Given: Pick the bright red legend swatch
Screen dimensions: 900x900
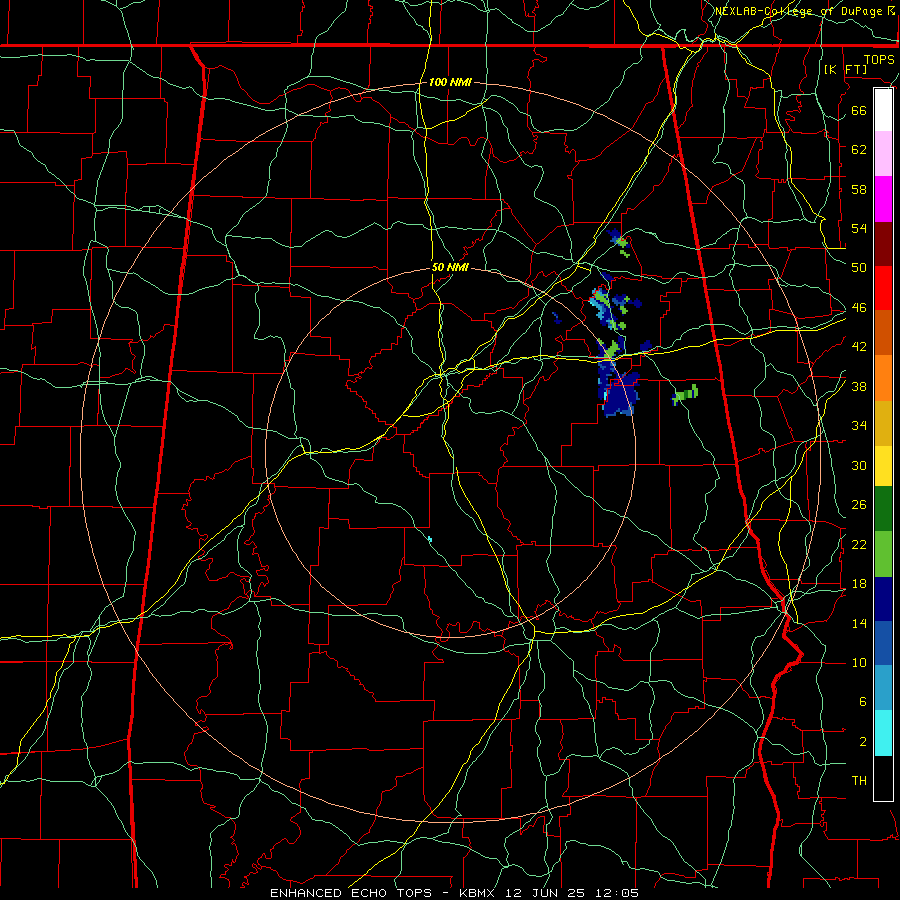Looking at the screenshot, I should pyautogui.click(x=883, y=288).
